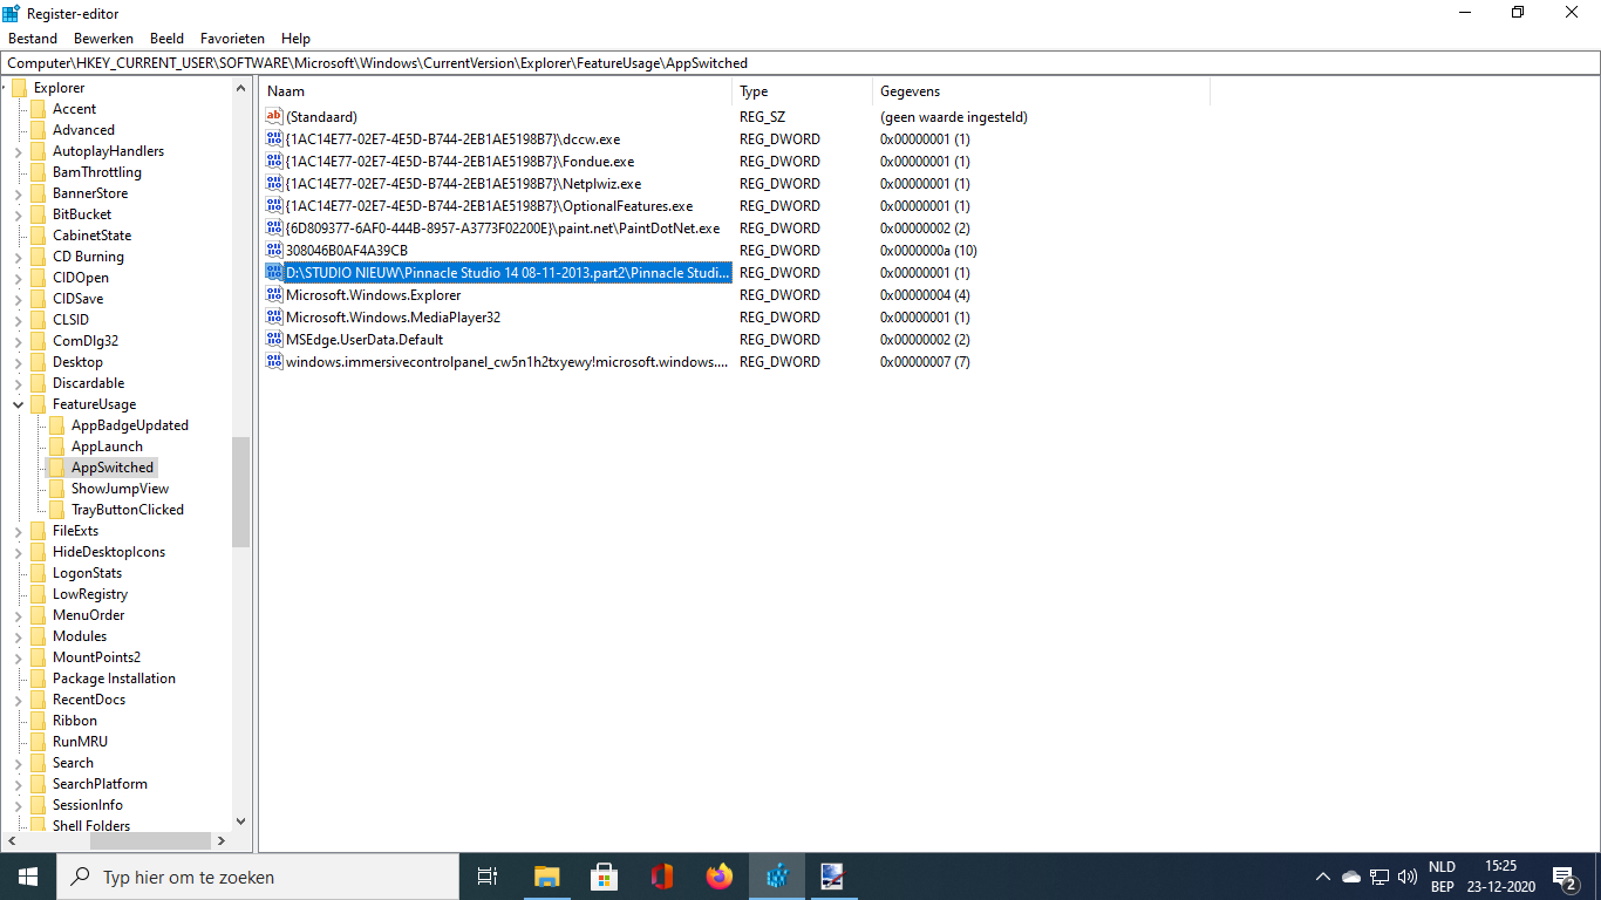This screenshot has width=1601, height=900.
Task: Click the tree scroll down arrow
Action: click(241, 822)
